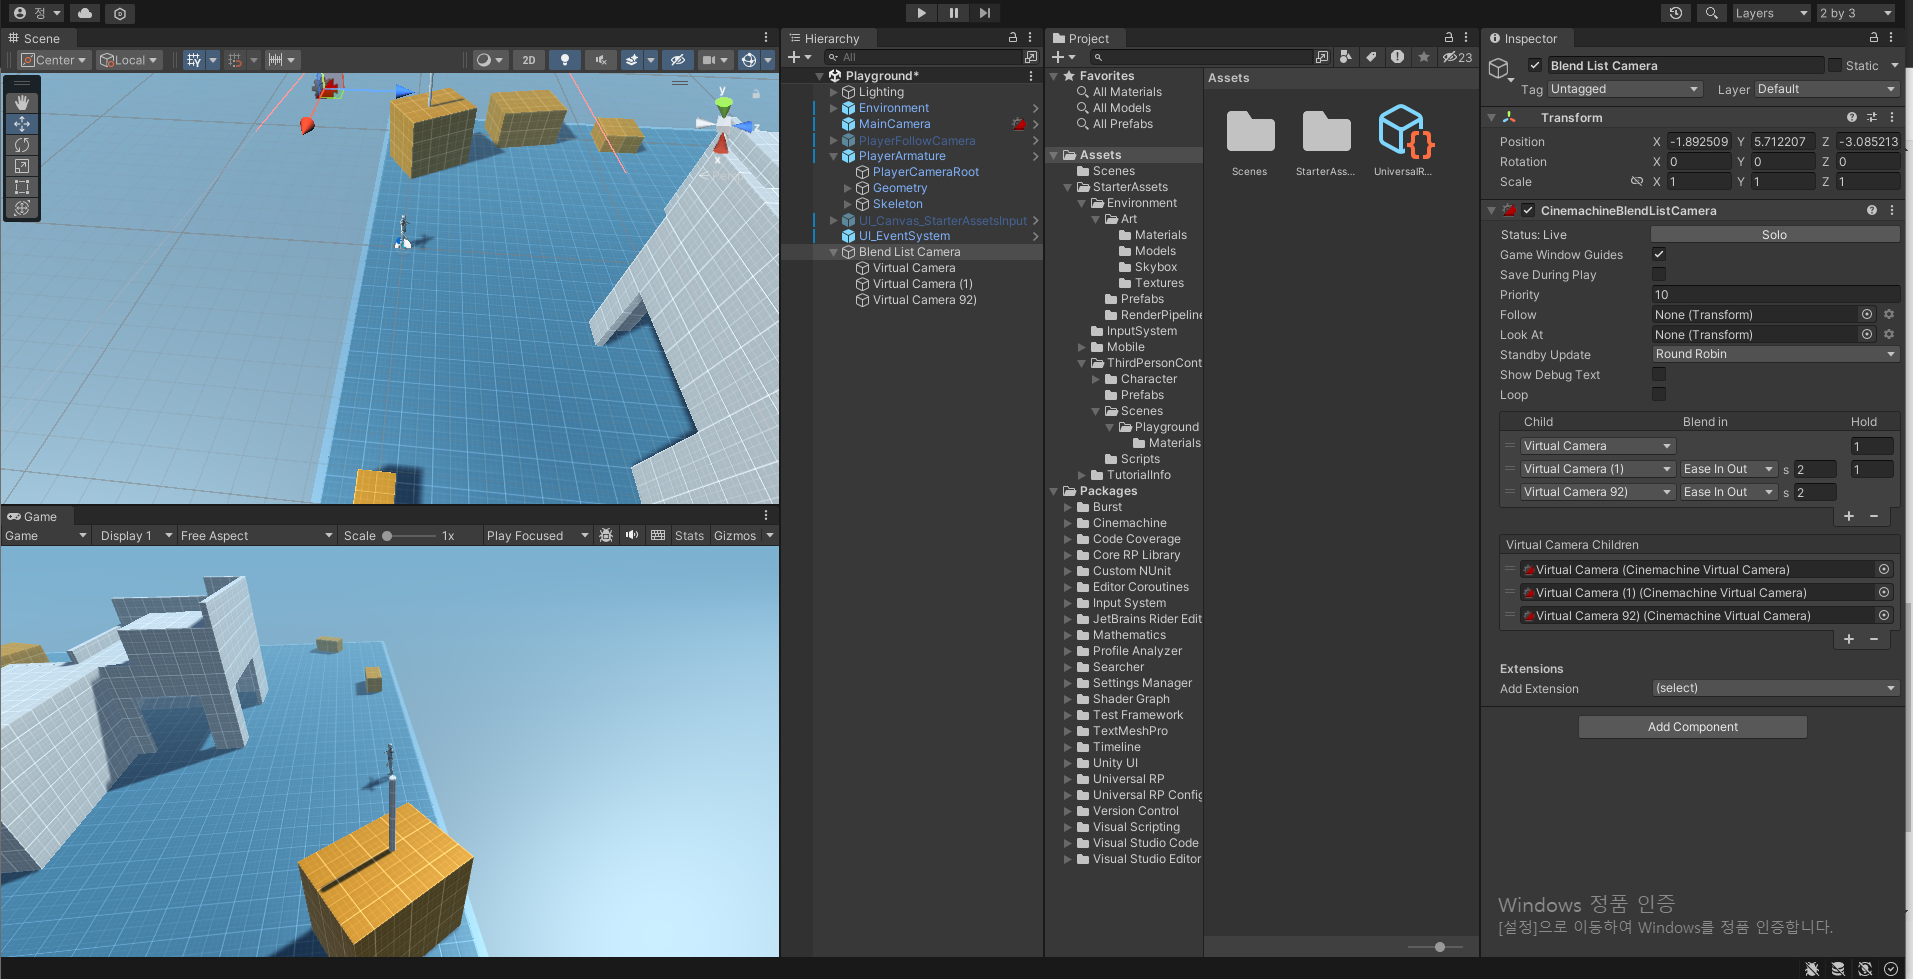Viewport: 1913px width, 979px height.
Task: Open the Layer dropdown set to Default
Action: 1827,89
